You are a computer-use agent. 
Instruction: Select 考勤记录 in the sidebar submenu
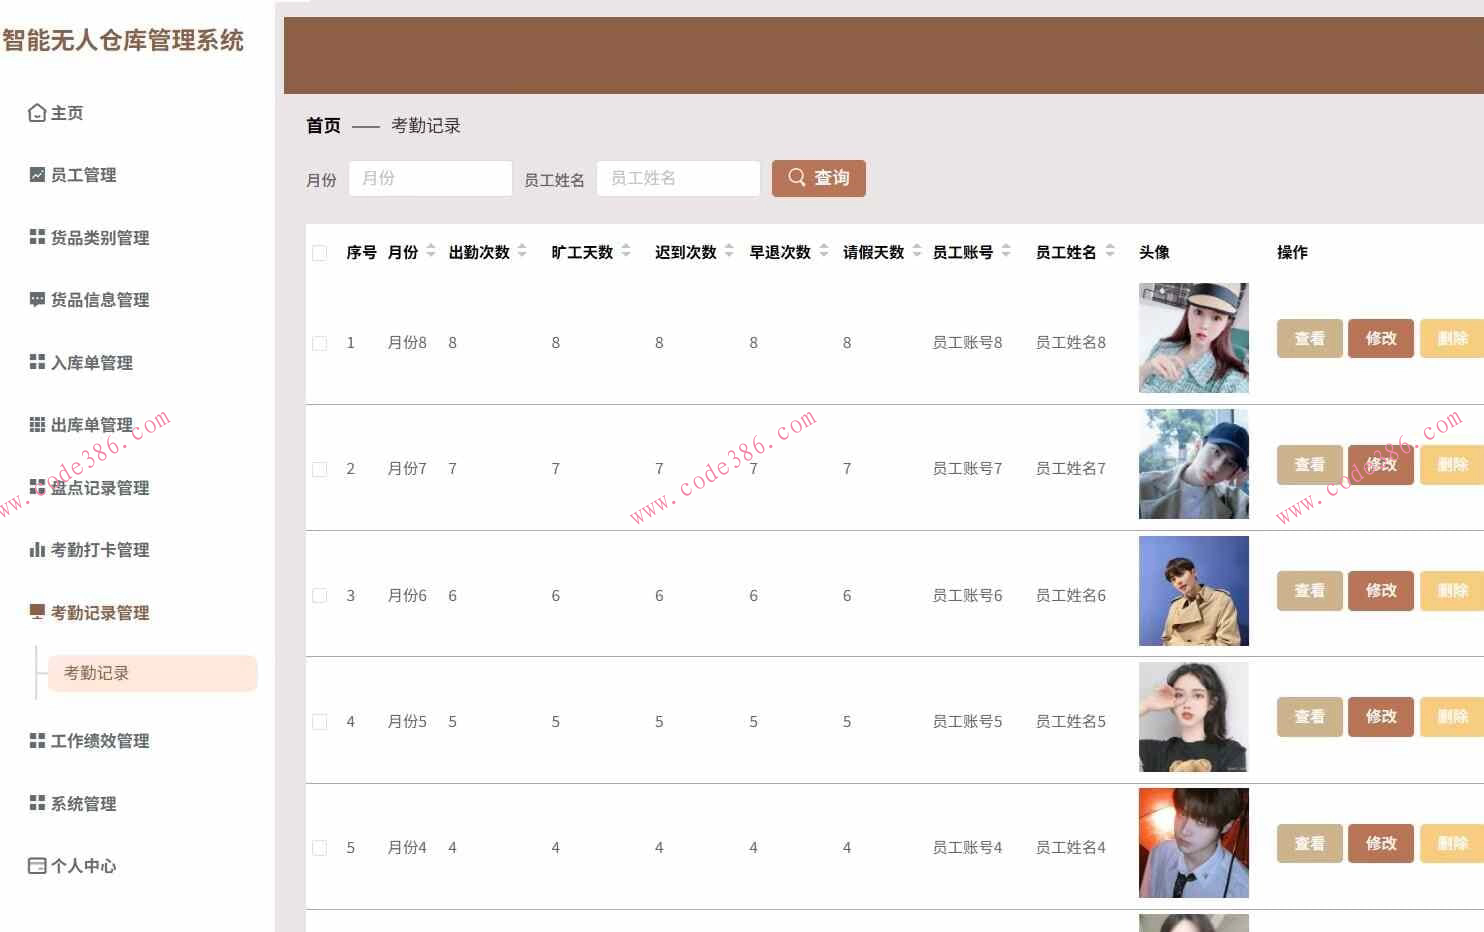(95, 673)
